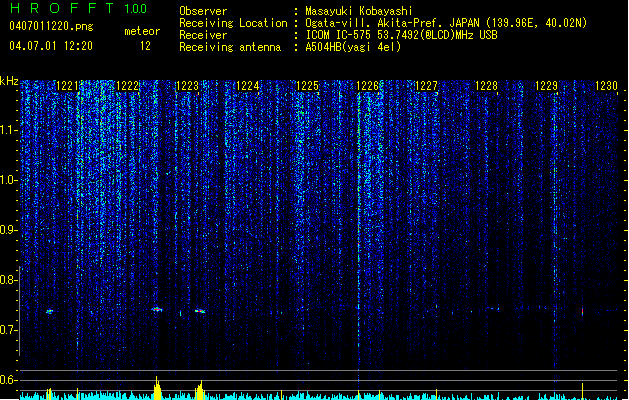This screenshot has height=400, width=629.
Task: Click the 1229 time marker
Action: 546,86
